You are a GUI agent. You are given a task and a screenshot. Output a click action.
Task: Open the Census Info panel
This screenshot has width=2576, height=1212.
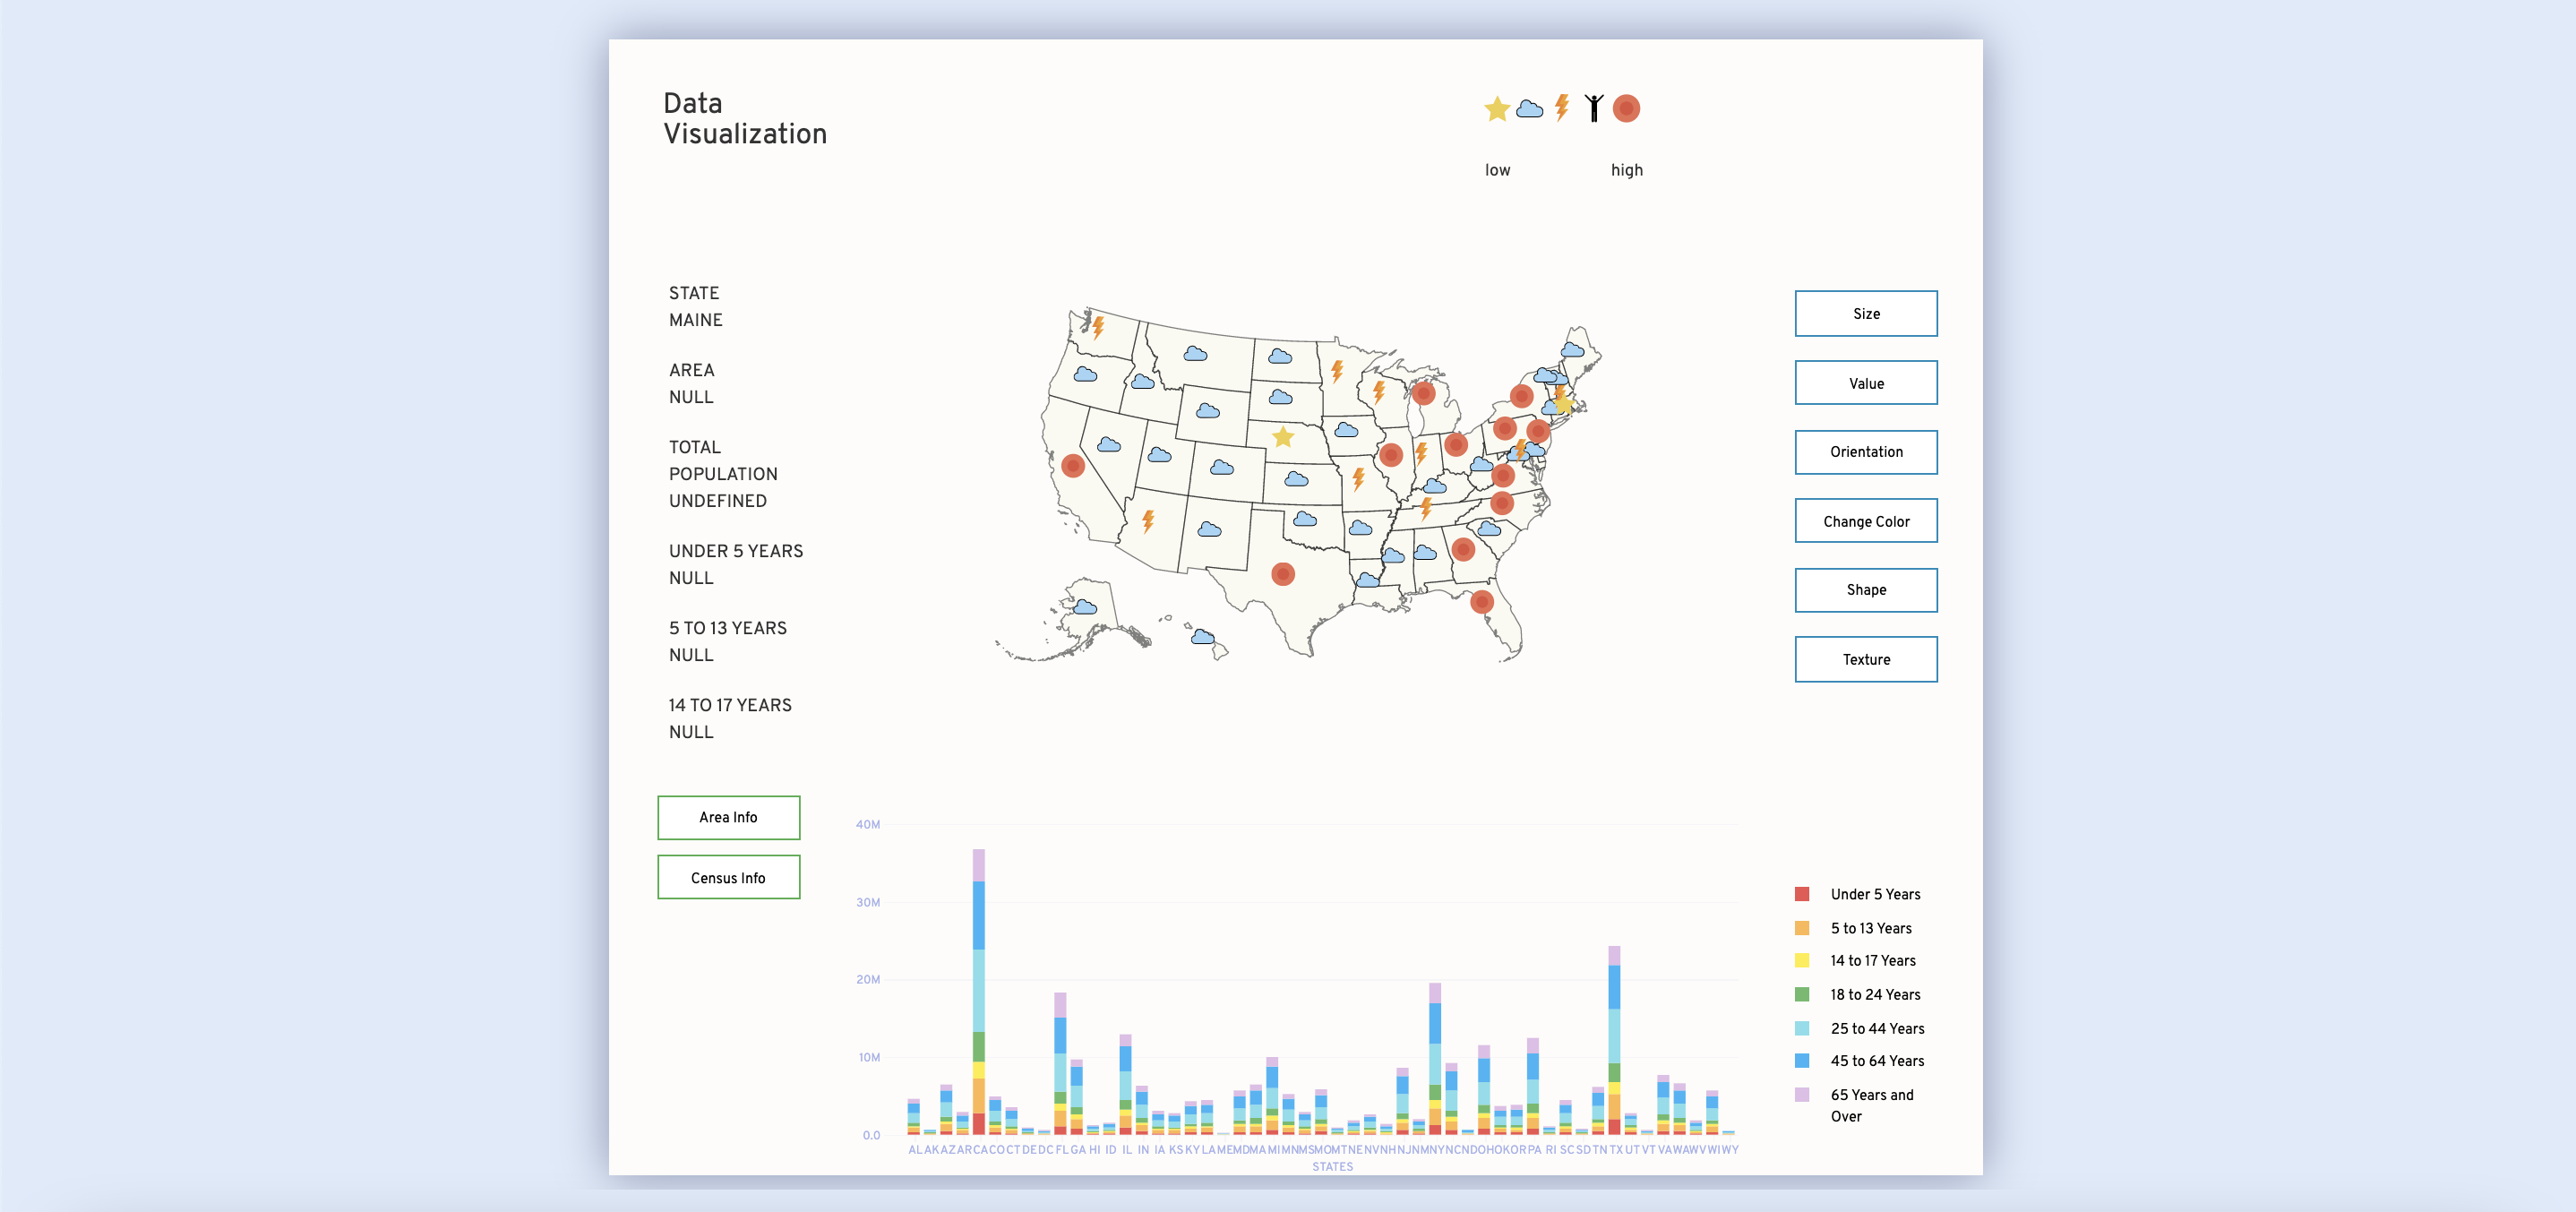tap(728, 877)
